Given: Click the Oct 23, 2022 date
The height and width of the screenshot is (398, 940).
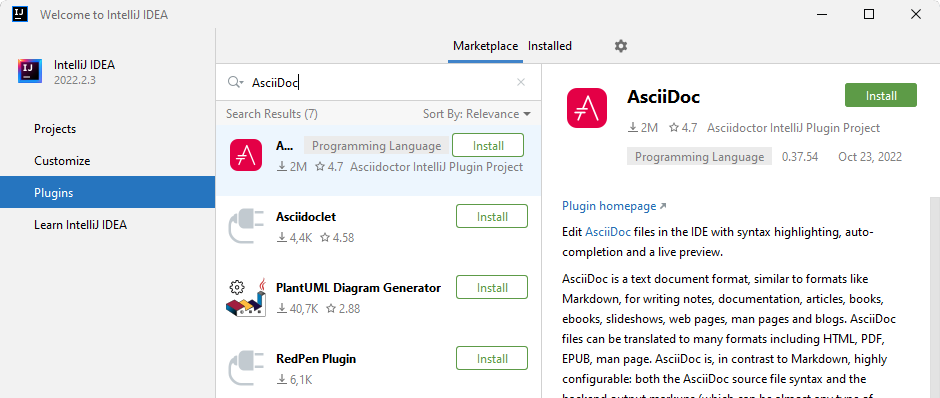Looking at the screenshot, I should click(x=870, y=157).
